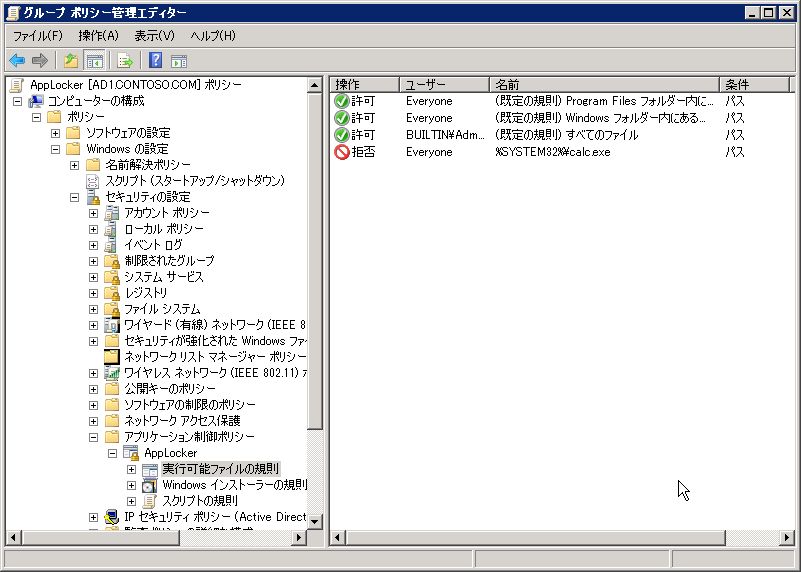Click the red deny icon for calc.exe rule
Viewport: 801px width, 572px height.
click(341, 152)
